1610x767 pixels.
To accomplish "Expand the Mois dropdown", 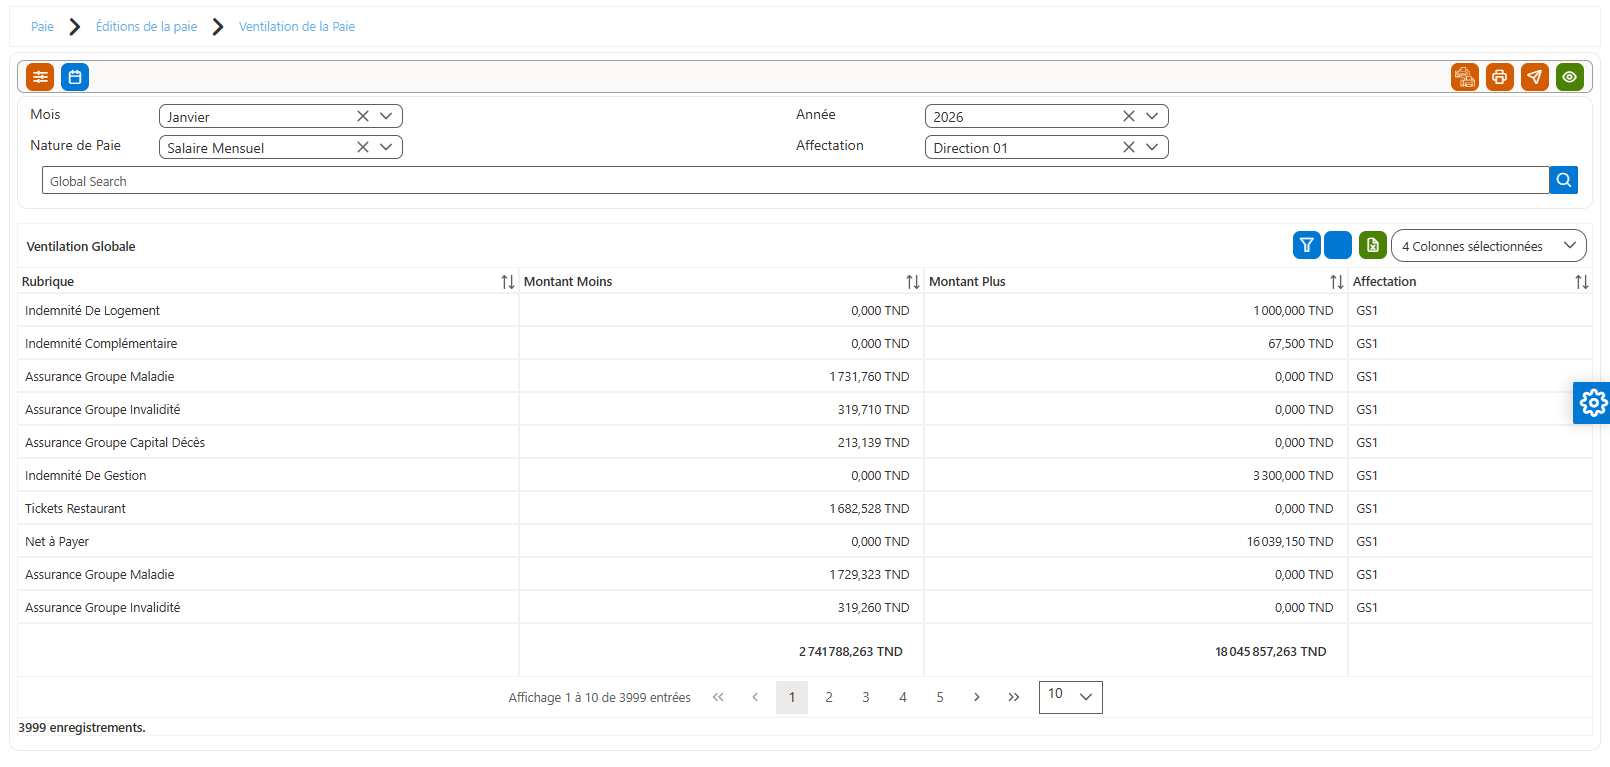I will (x=386, y=116).
